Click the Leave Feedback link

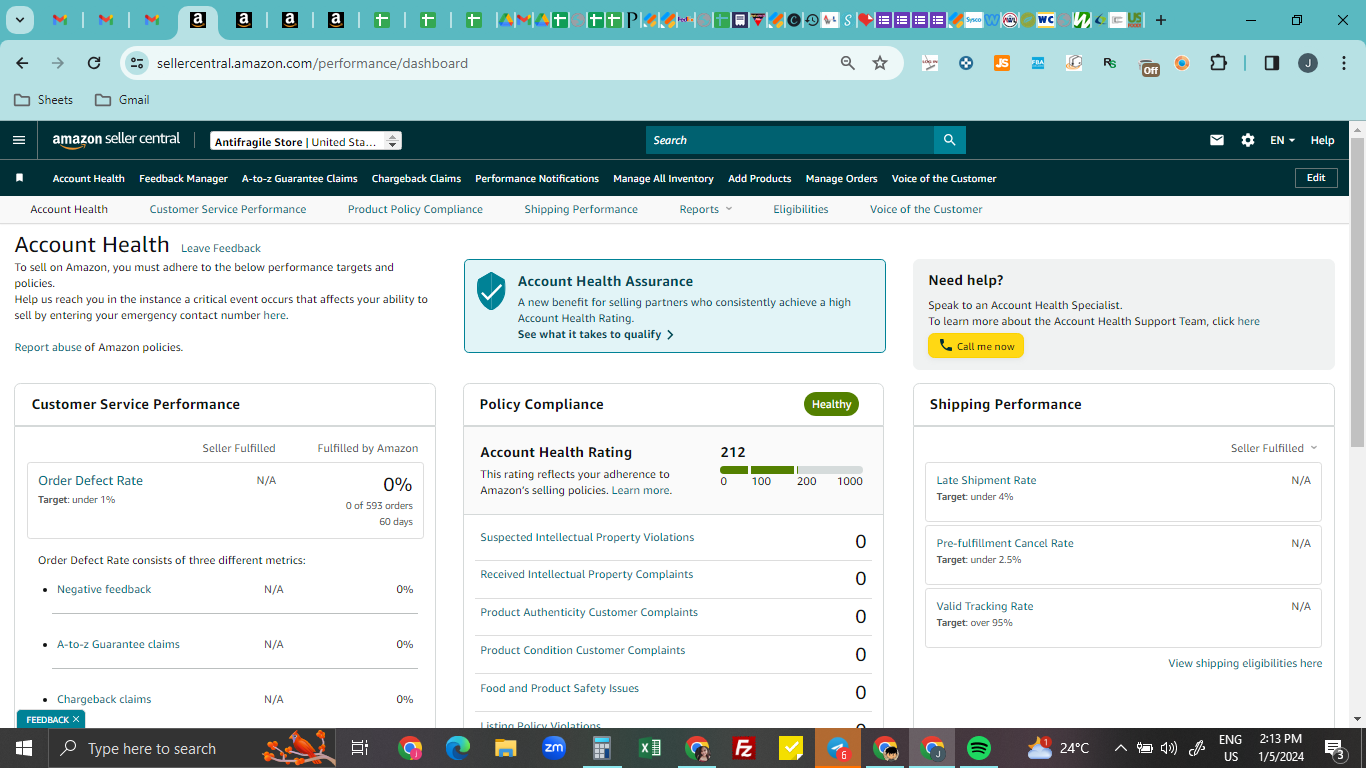221,248
